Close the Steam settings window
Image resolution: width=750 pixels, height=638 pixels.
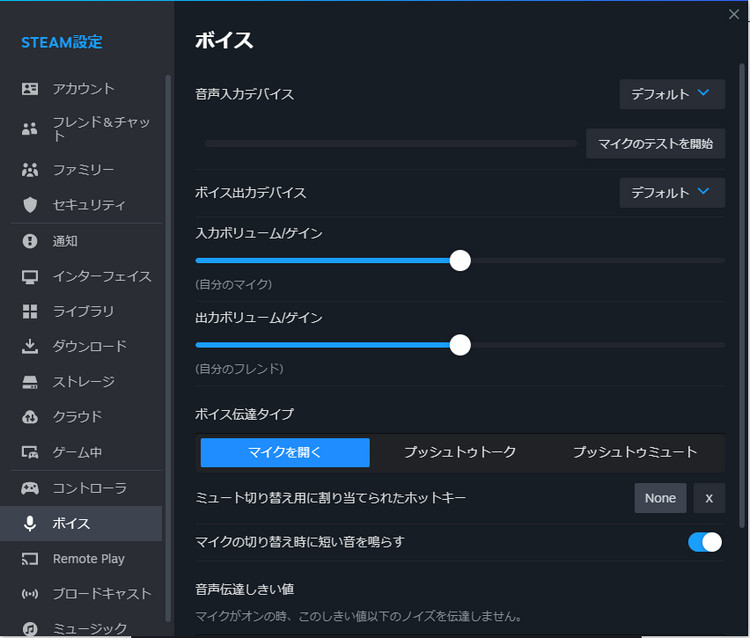tap(734, 14)
